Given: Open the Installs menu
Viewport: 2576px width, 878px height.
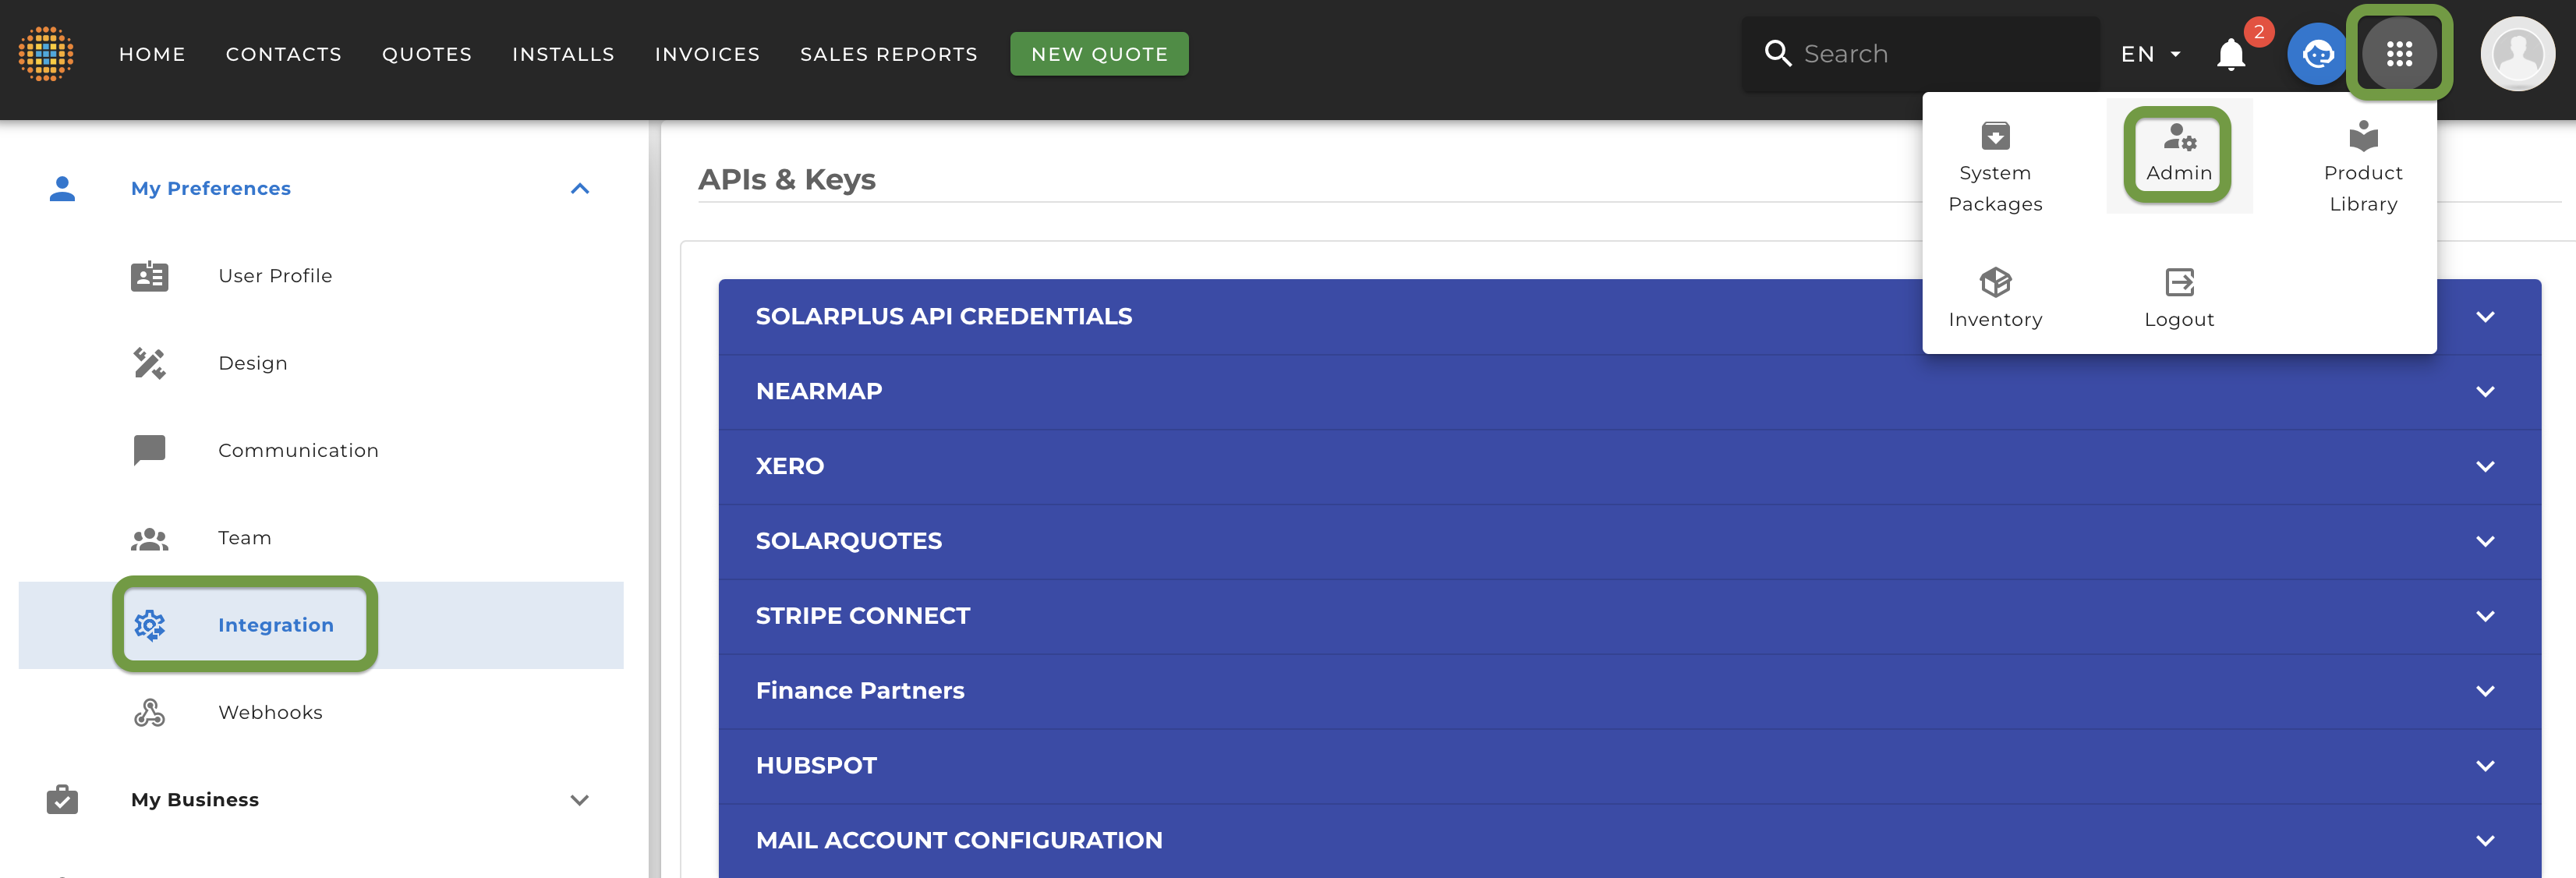Looking at the screenshot, I should tap(563, 54).
